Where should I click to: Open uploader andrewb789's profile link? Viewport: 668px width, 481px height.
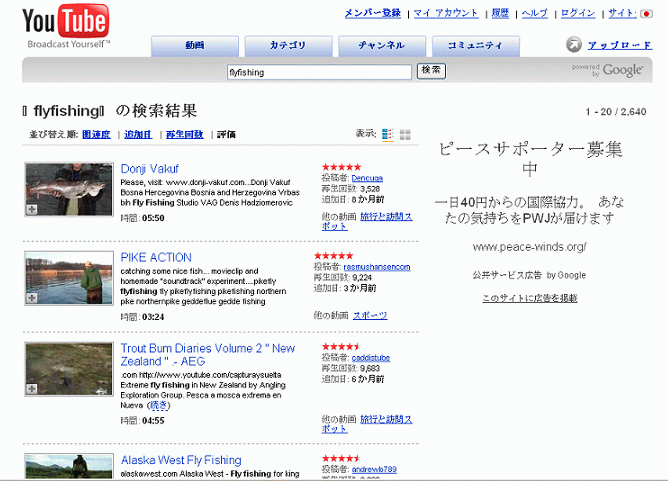(x=374, y=469)
